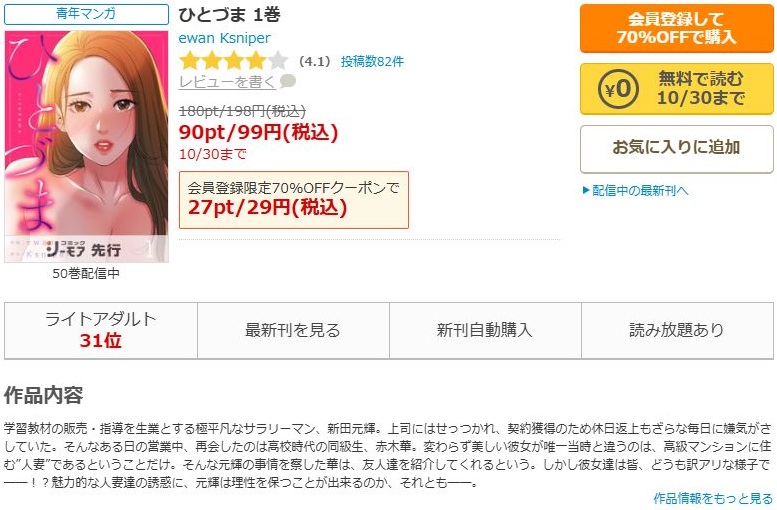
Task: Open the ライトアダルト 31位 ranking tab
Action: (x=101, y=330)
